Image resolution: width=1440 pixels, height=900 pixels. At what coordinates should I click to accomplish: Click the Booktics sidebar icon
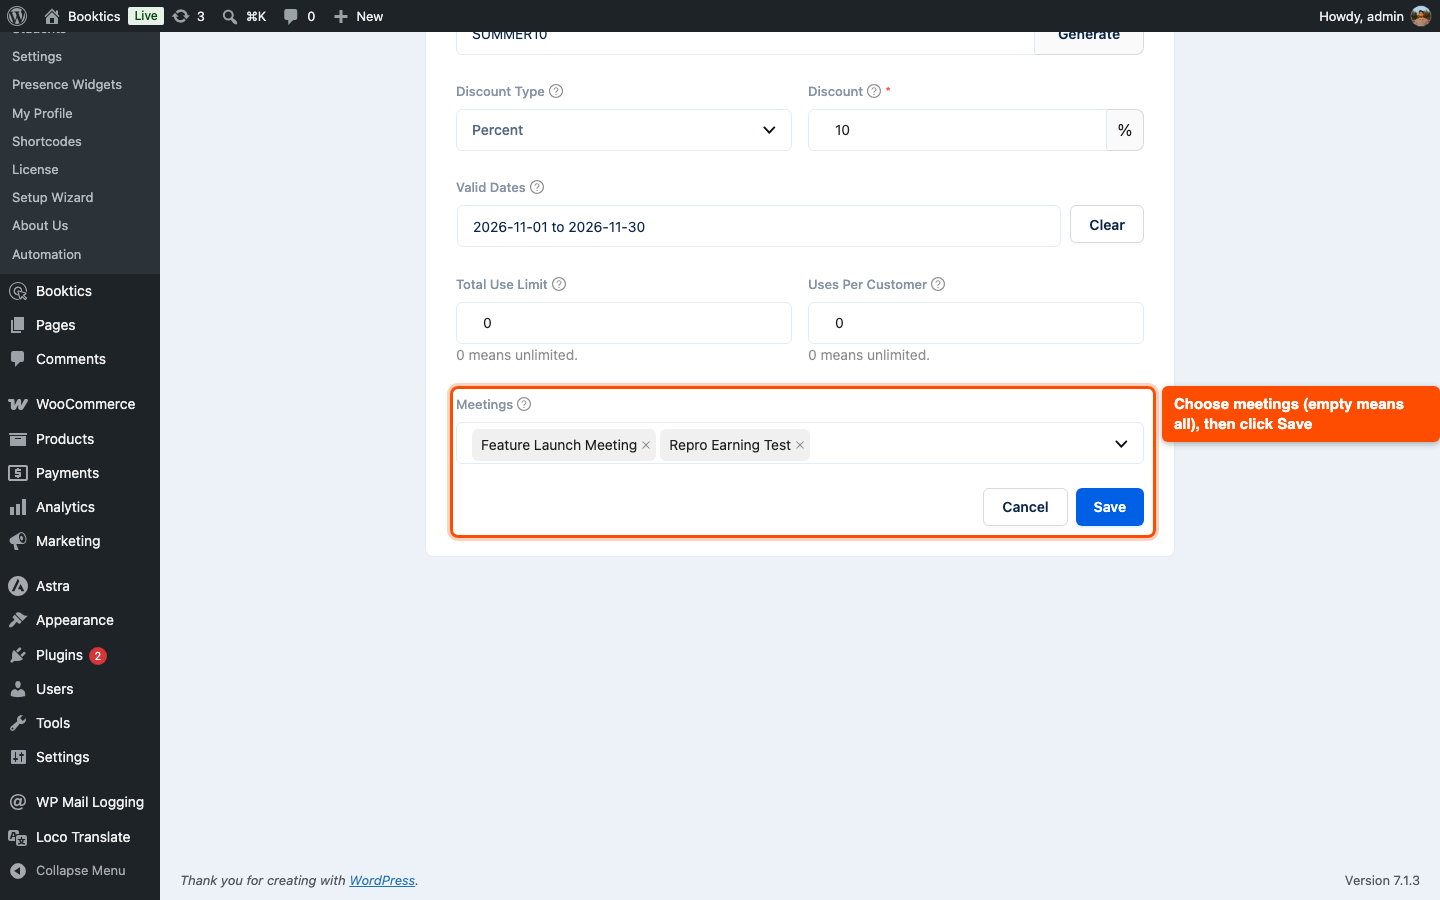coord(18,291)
